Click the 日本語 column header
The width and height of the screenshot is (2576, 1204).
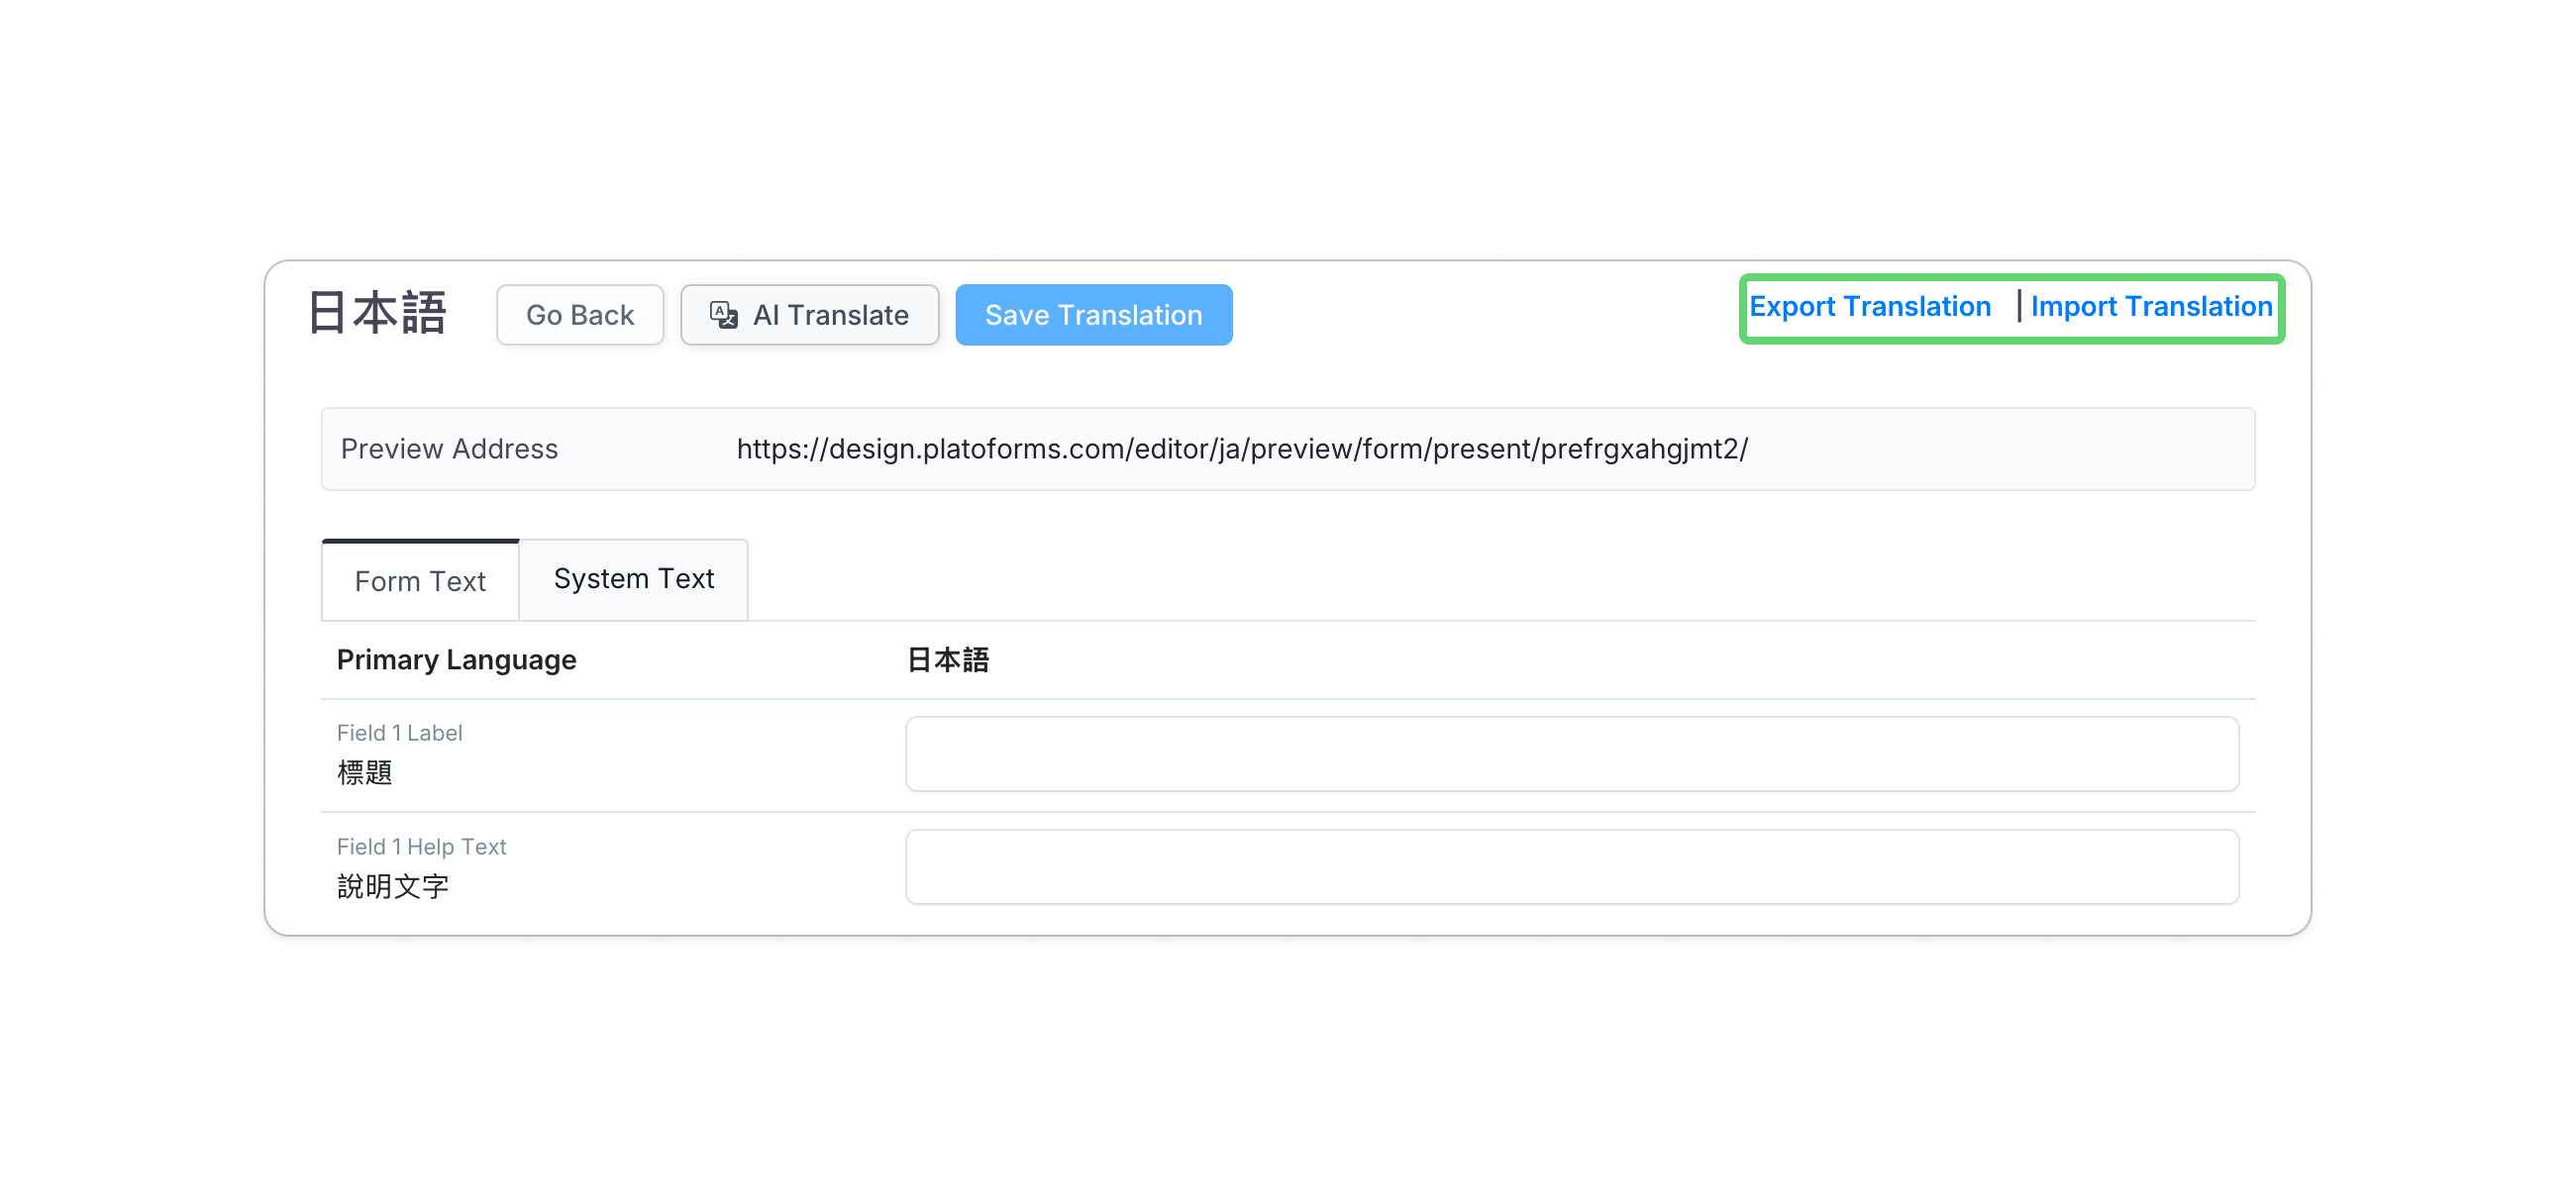pos(947,660)
